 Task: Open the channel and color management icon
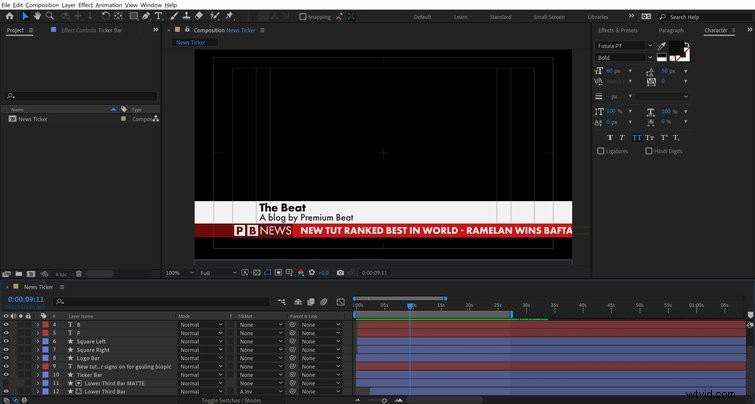click(x=301, y=273)
